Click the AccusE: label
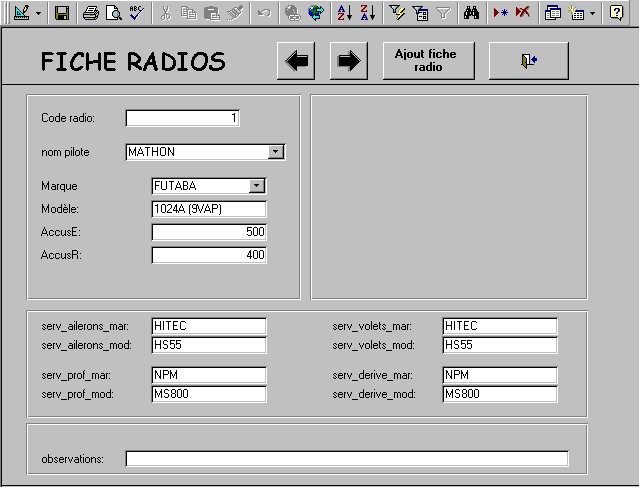639x487 pixels. [61, 232]
